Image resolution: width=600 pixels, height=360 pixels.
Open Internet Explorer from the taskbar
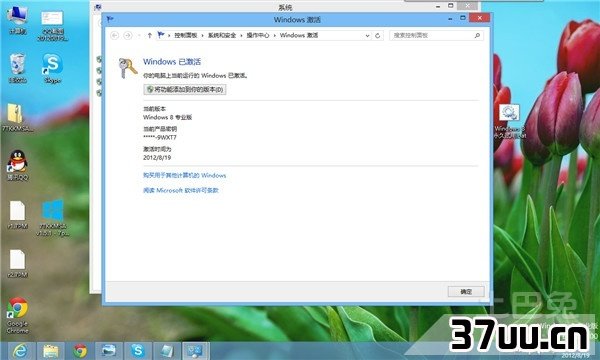(x=20, y=351)
